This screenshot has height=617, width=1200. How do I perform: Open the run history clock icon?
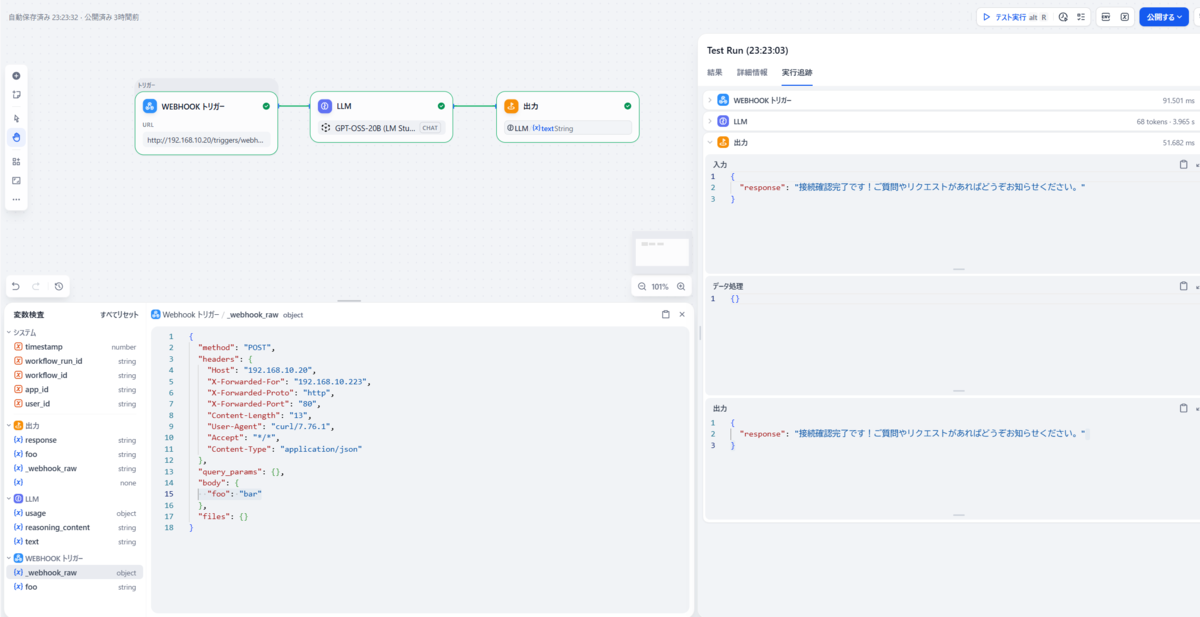point(1063,17)
